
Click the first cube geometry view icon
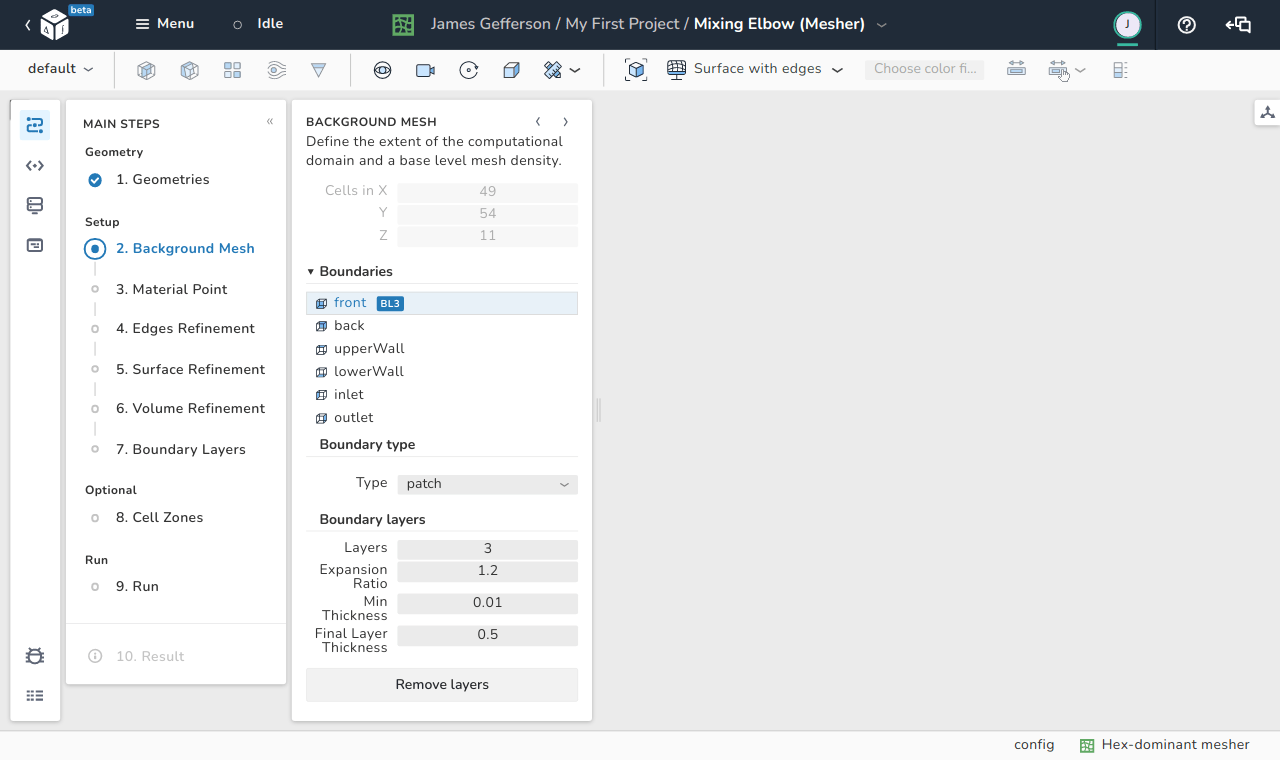[x=146, y=70]
